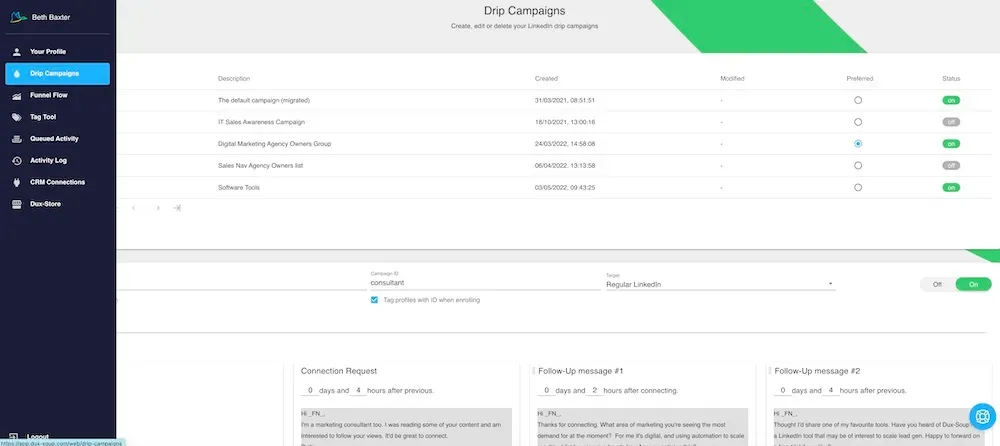Sort table by Created column header

[546, 78]
